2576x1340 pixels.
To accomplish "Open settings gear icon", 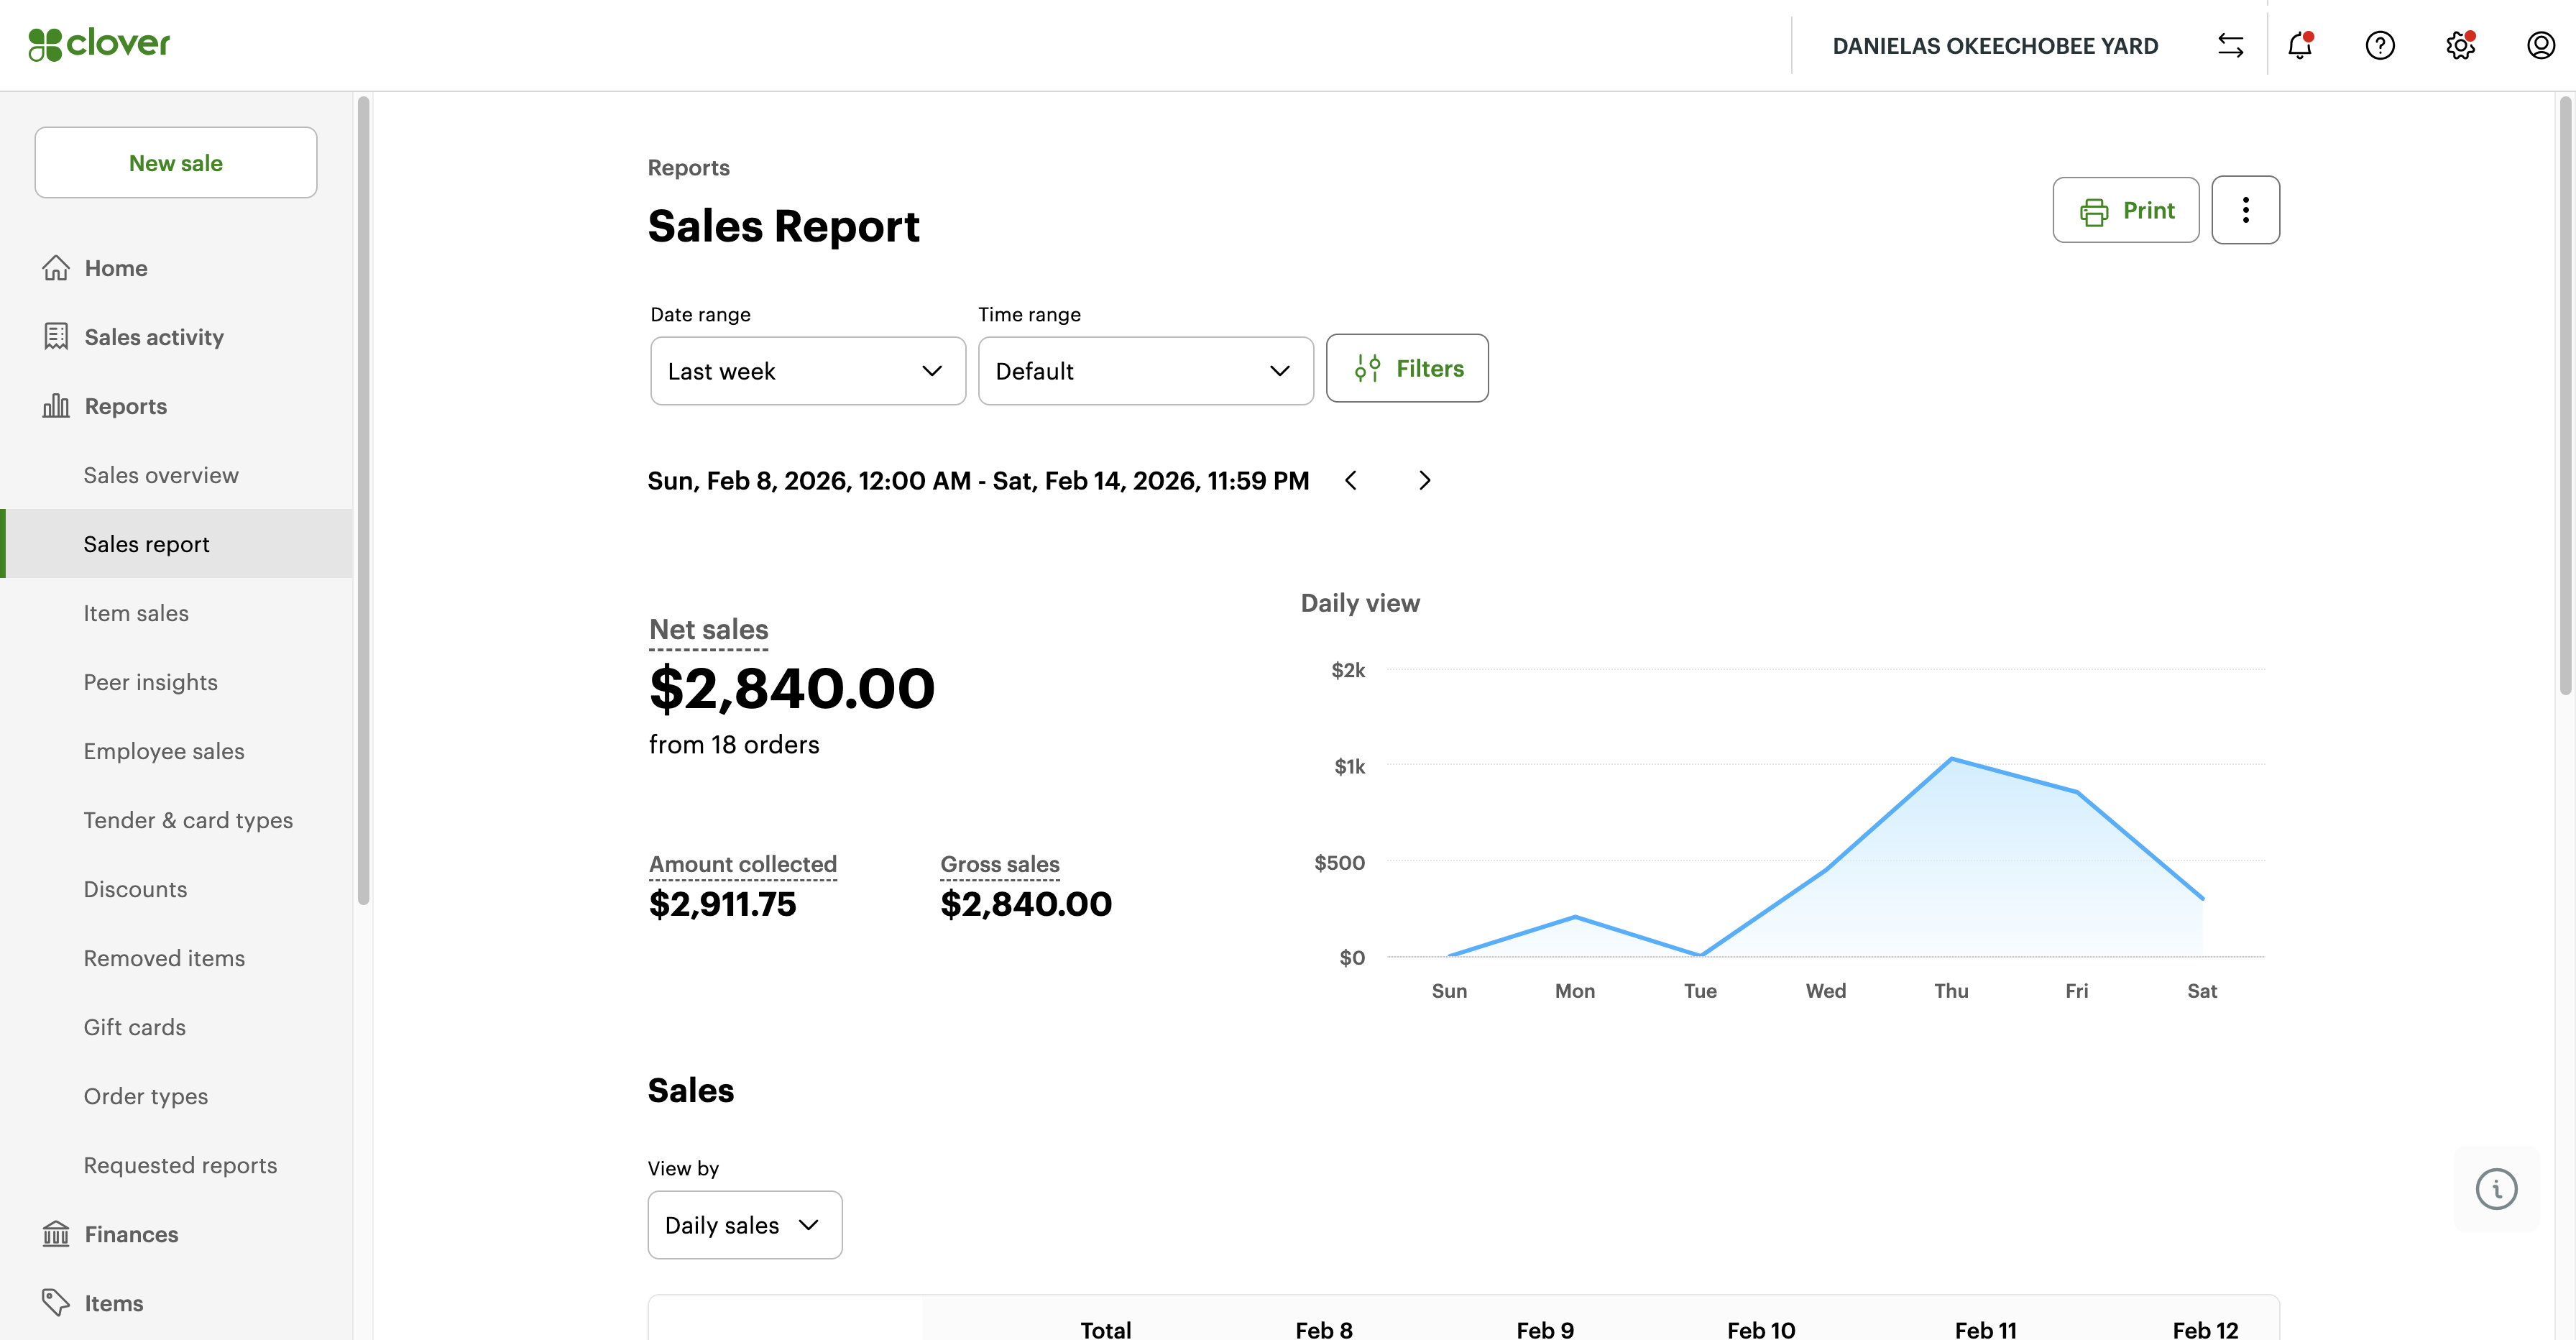I will pyautogui.click(x=2460, y=45).
